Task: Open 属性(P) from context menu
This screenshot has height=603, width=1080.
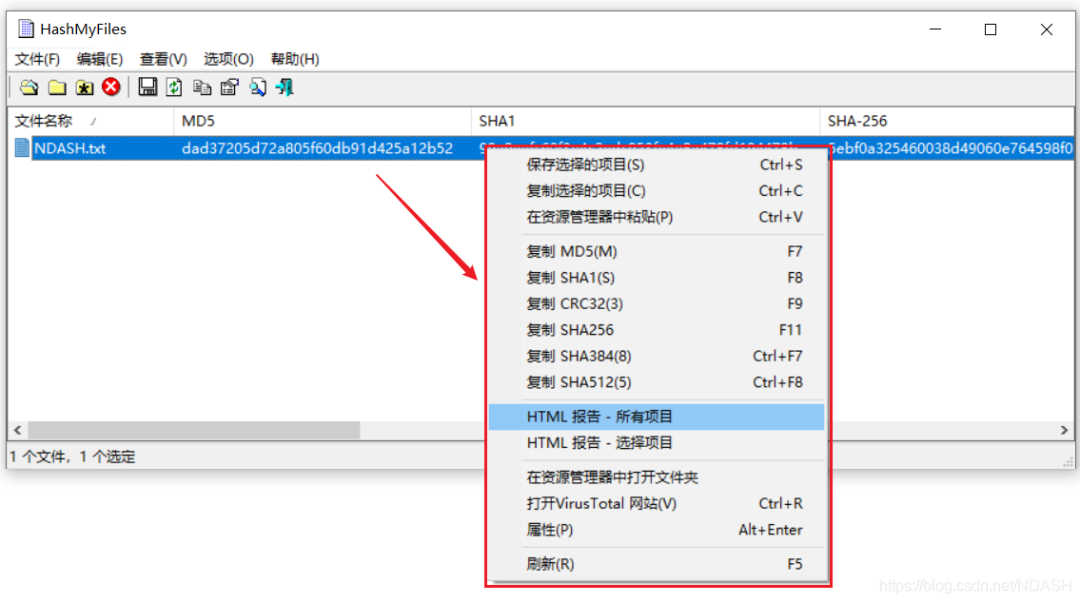Action: 656,530
